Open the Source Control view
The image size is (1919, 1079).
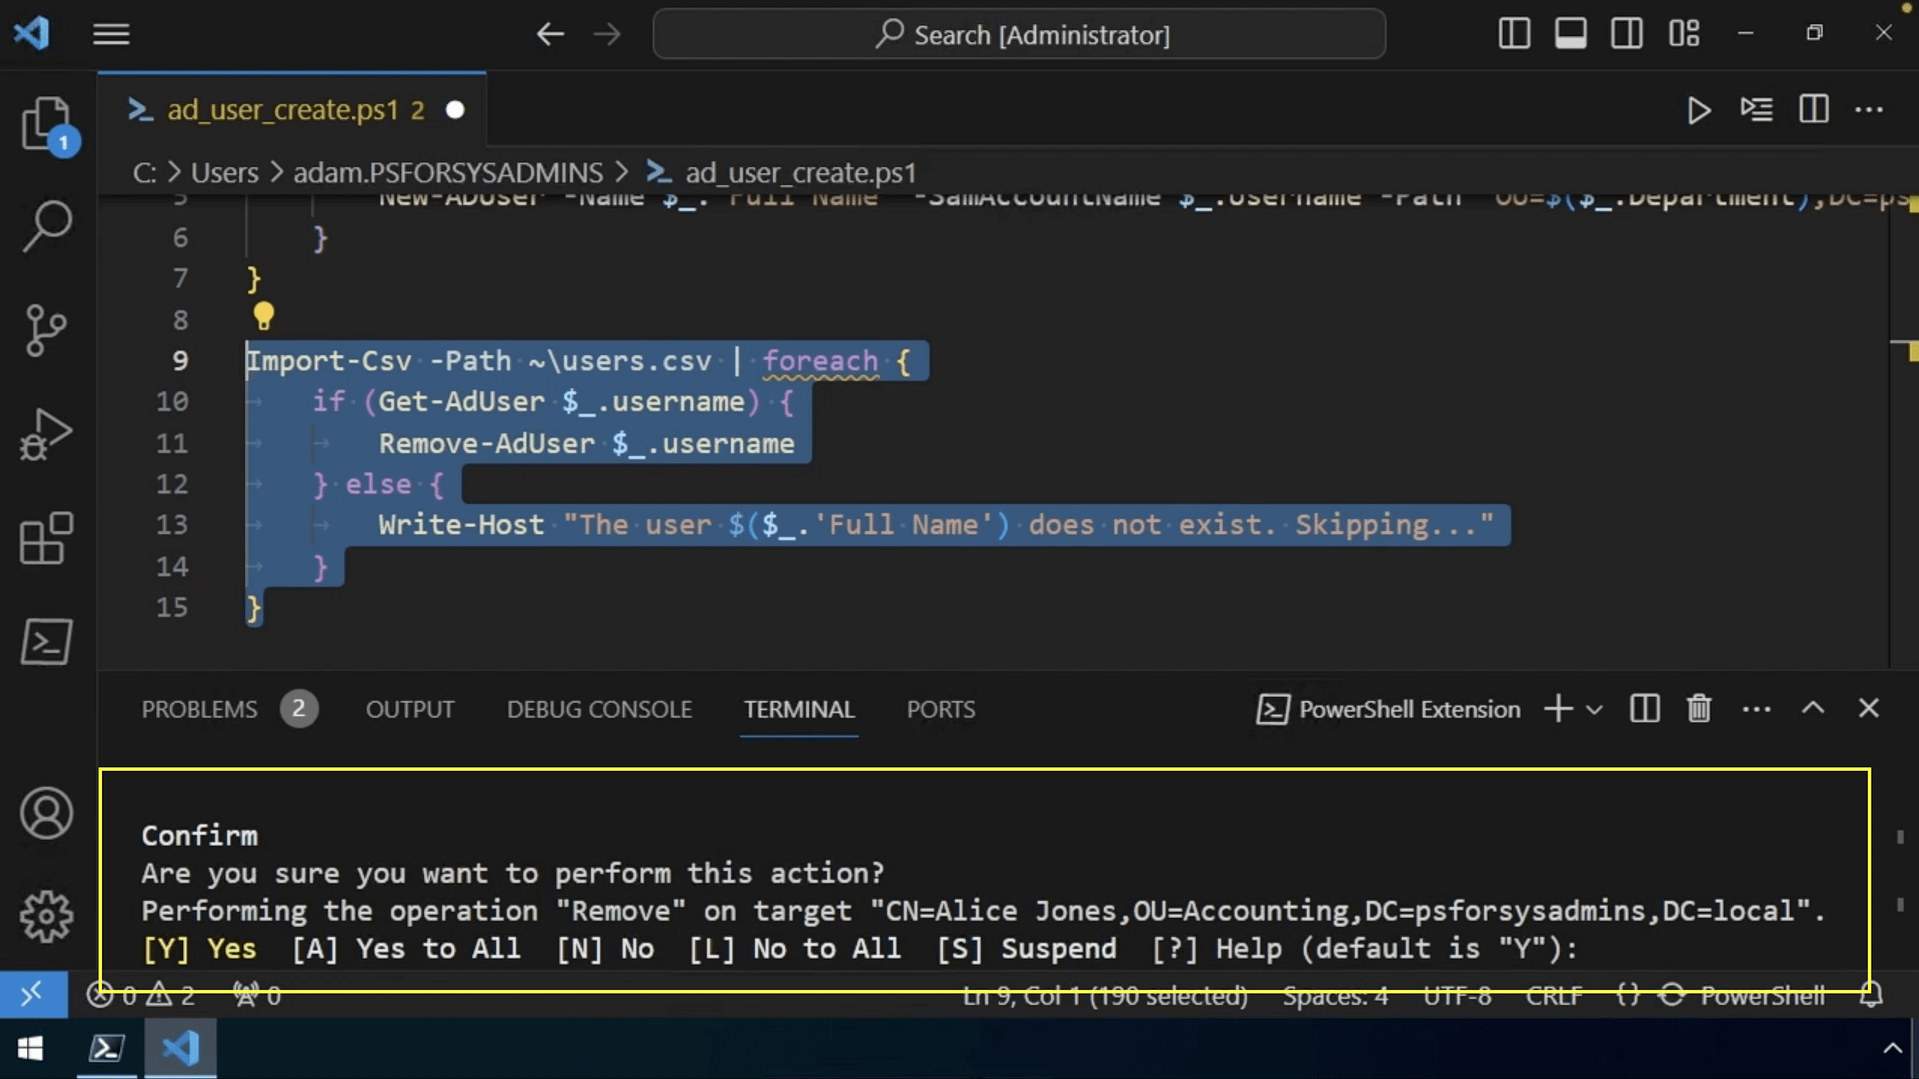coord(47,331)
